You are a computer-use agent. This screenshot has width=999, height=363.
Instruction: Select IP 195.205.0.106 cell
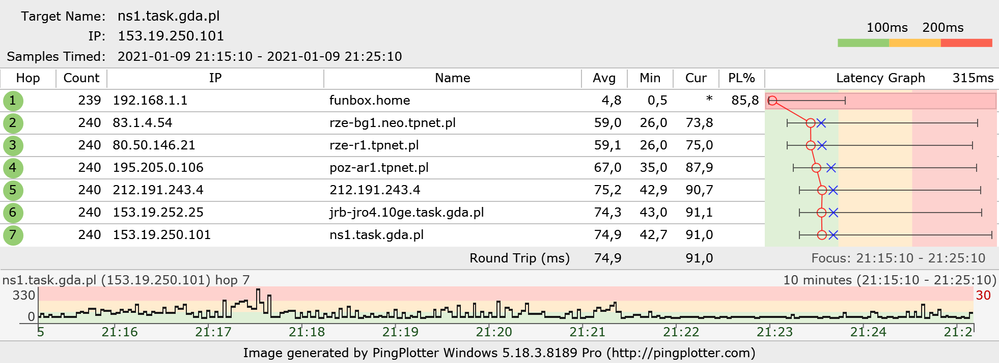[157, 168]
